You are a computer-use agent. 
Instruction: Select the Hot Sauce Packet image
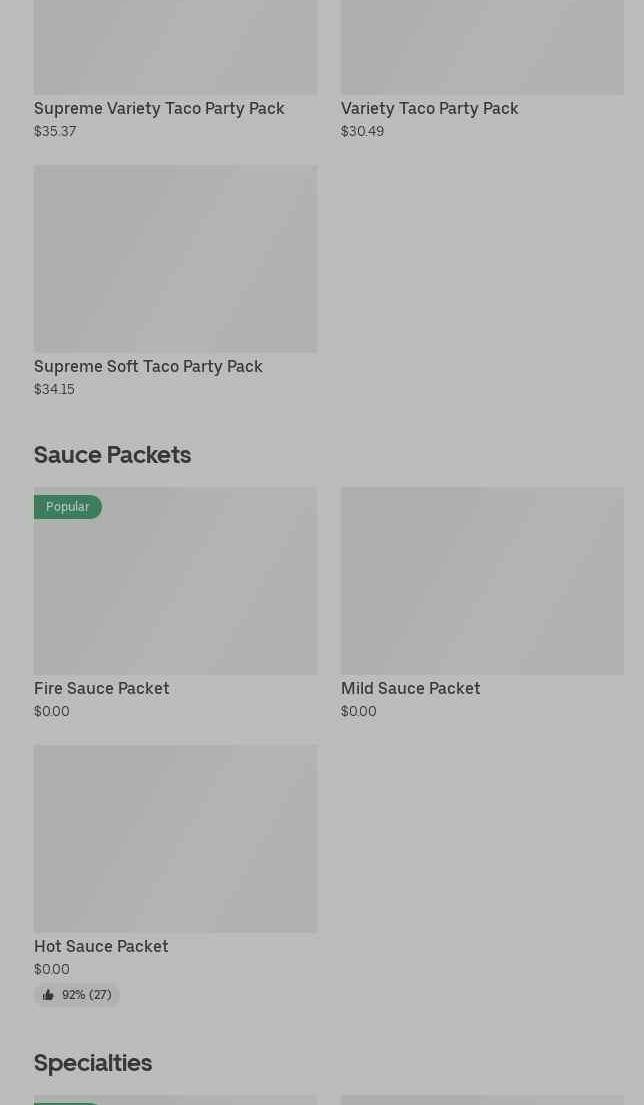coord(175,838)
